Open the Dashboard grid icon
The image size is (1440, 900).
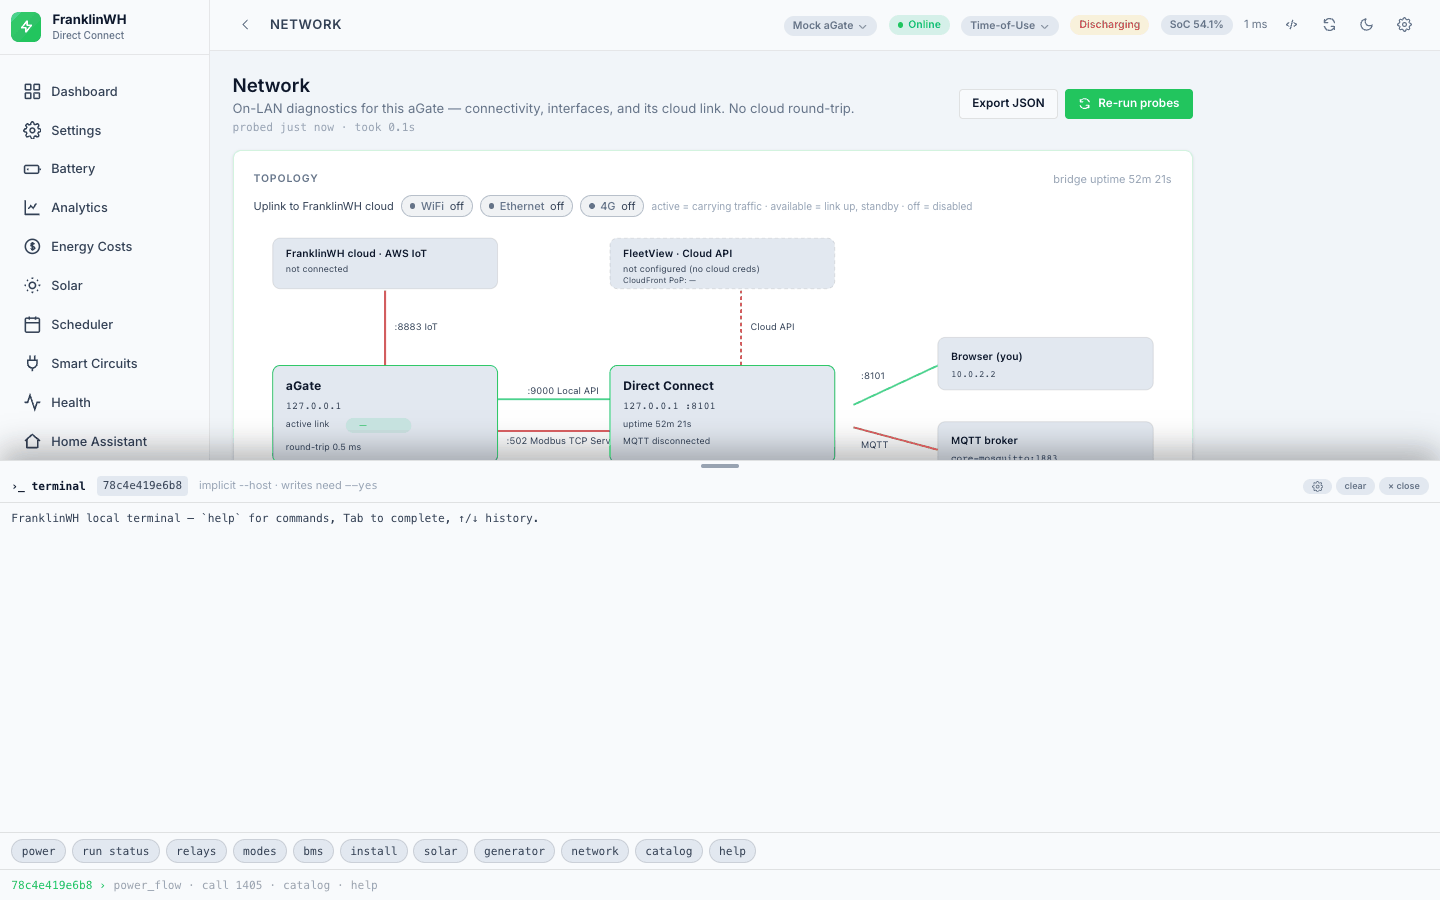(32, 92)
